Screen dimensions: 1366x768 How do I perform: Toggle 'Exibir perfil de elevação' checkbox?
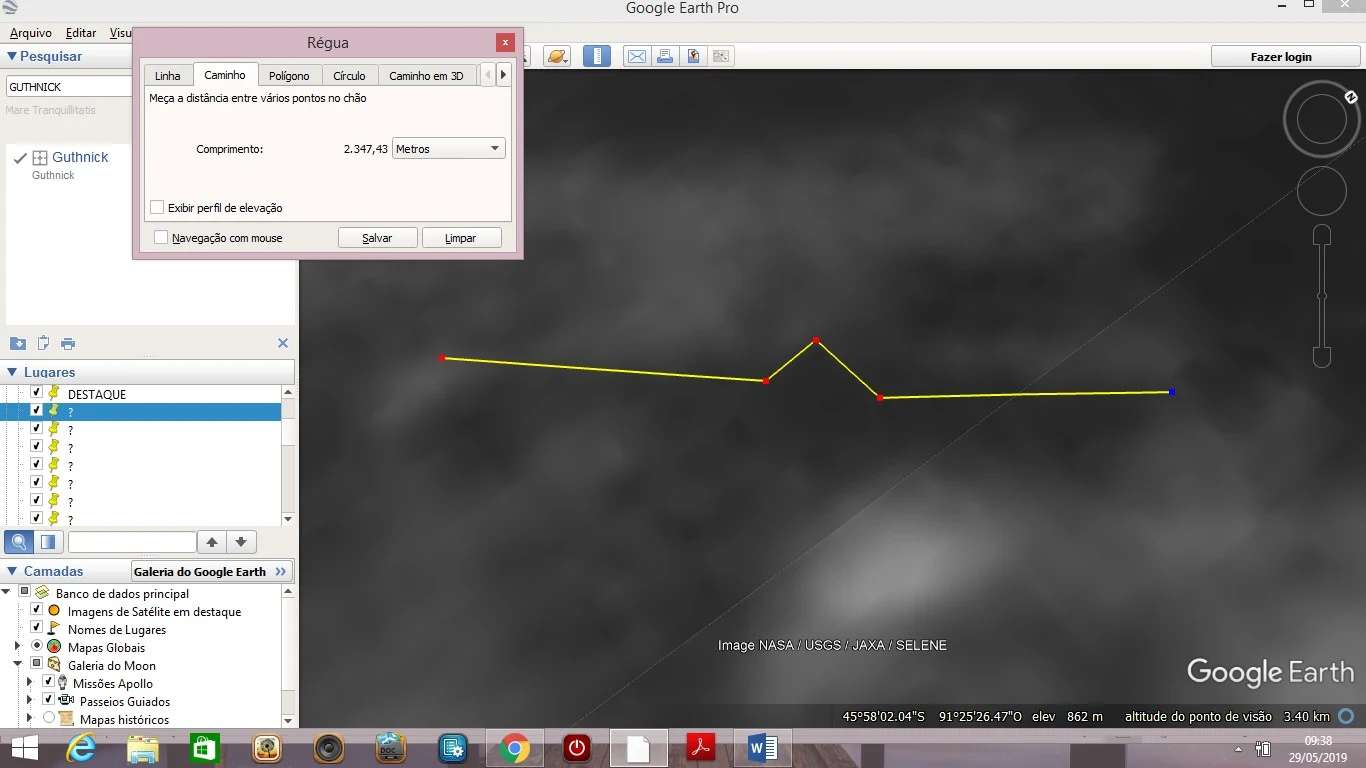pyautogui.click(x=157, y=207)
